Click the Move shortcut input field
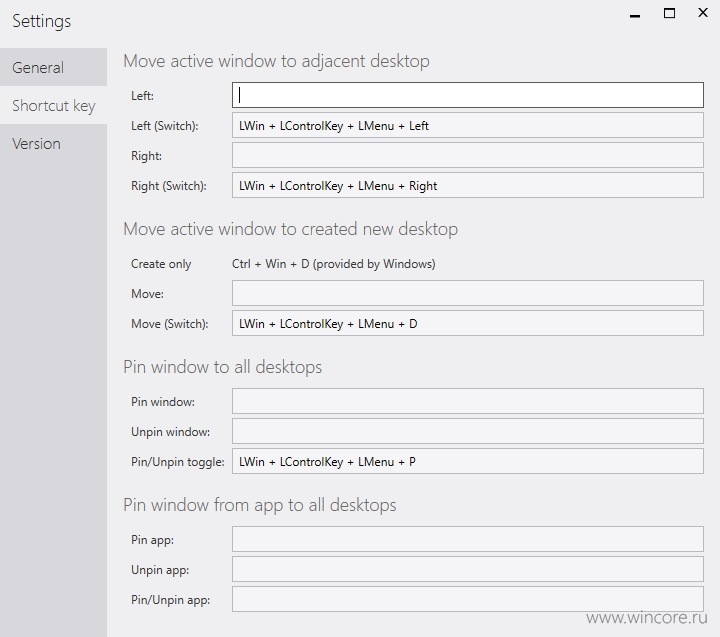 (467, 293)
